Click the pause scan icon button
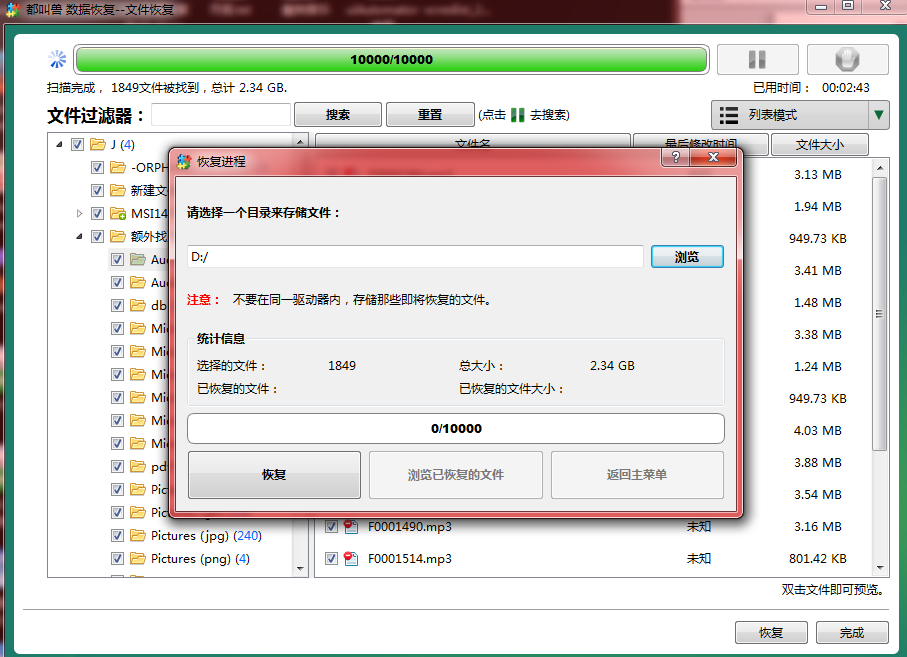The width and height of the screenshot is (907, 657). 757,59
